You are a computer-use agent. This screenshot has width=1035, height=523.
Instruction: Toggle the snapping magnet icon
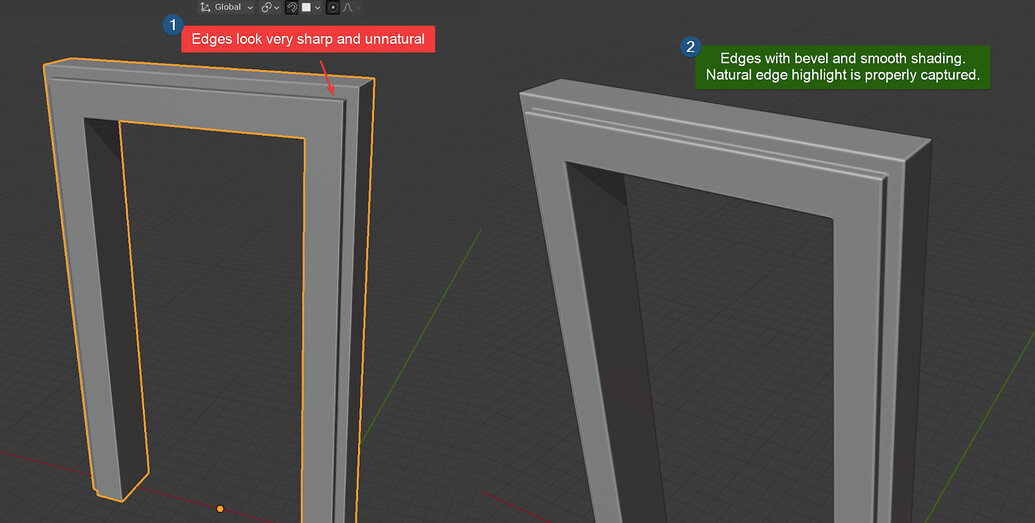292,7
